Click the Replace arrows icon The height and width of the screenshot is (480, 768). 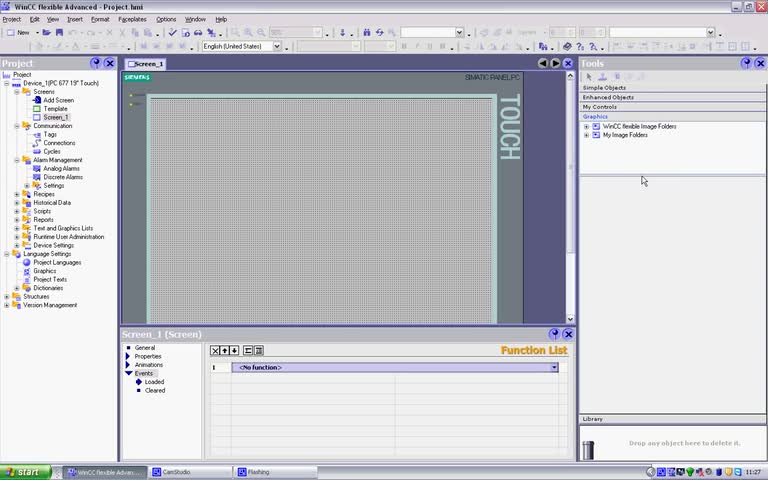click(380, 32)
